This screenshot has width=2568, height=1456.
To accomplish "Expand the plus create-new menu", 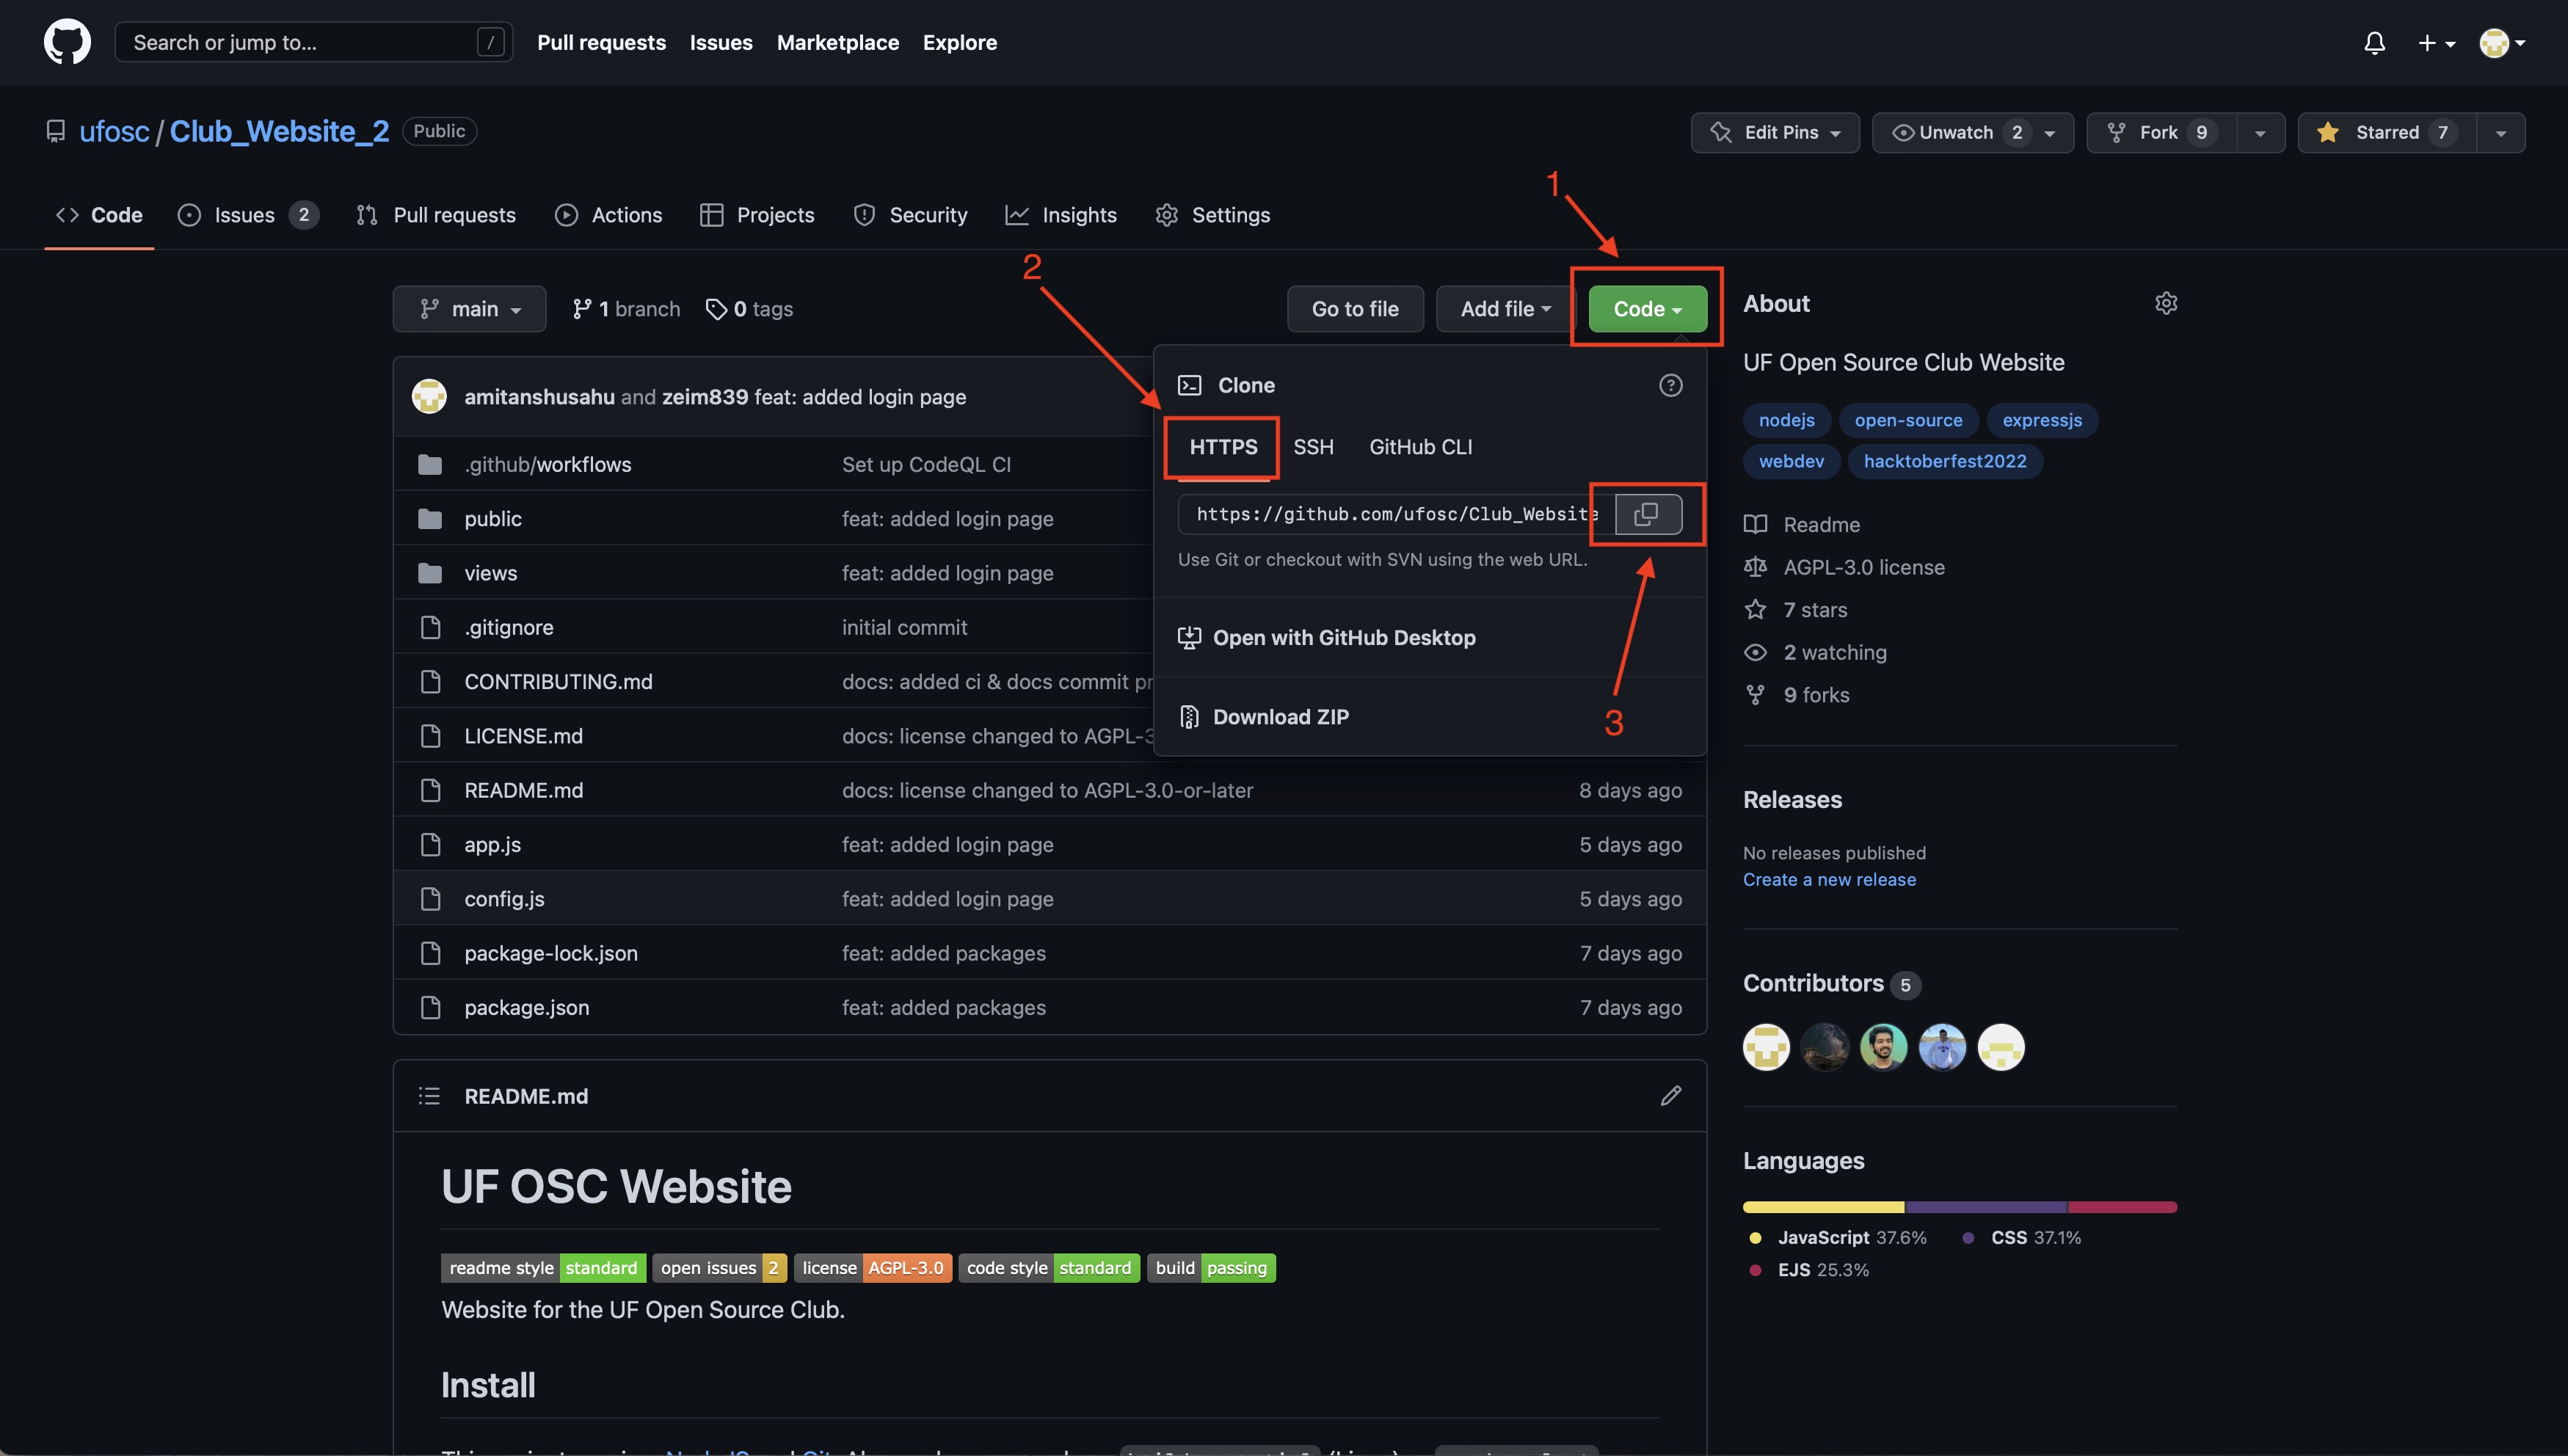I will 2436,43.
